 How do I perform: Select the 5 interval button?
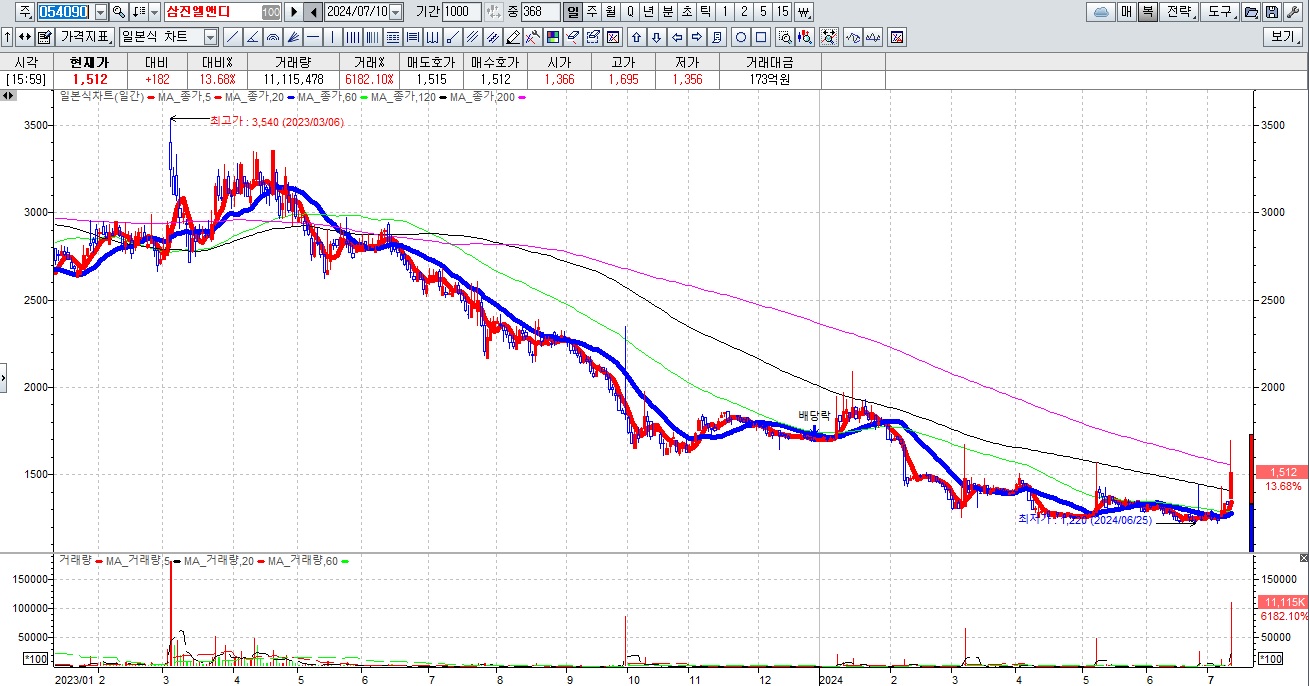click(763, 12)
